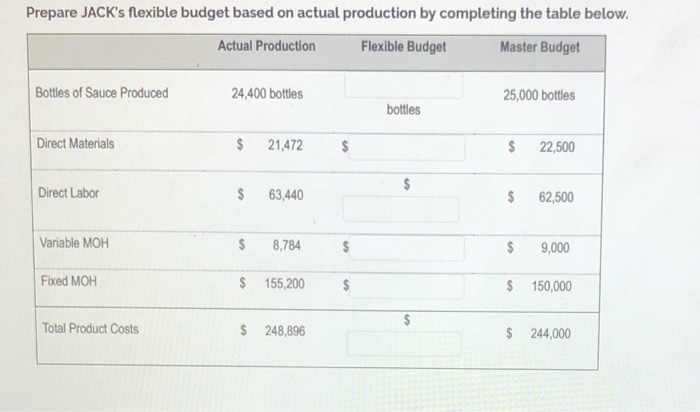Click the 25,000 bottles master budget value

[541, 96]
